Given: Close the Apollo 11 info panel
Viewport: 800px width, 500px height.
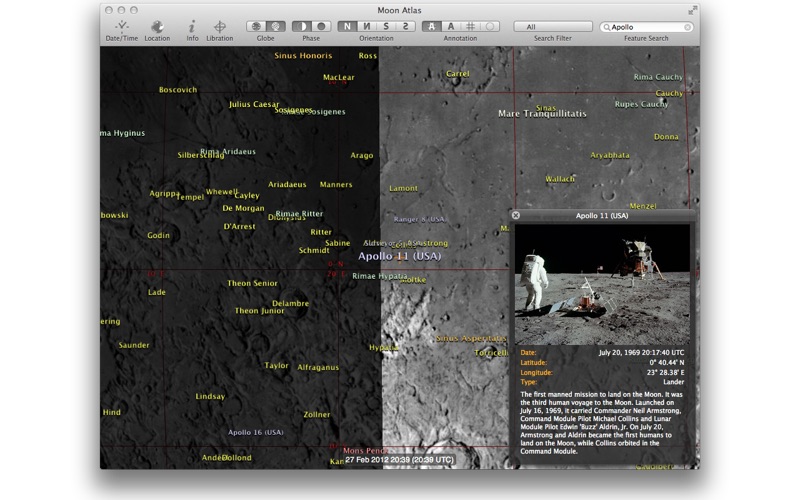Looking at the screenshot, I should coord(516,215).
